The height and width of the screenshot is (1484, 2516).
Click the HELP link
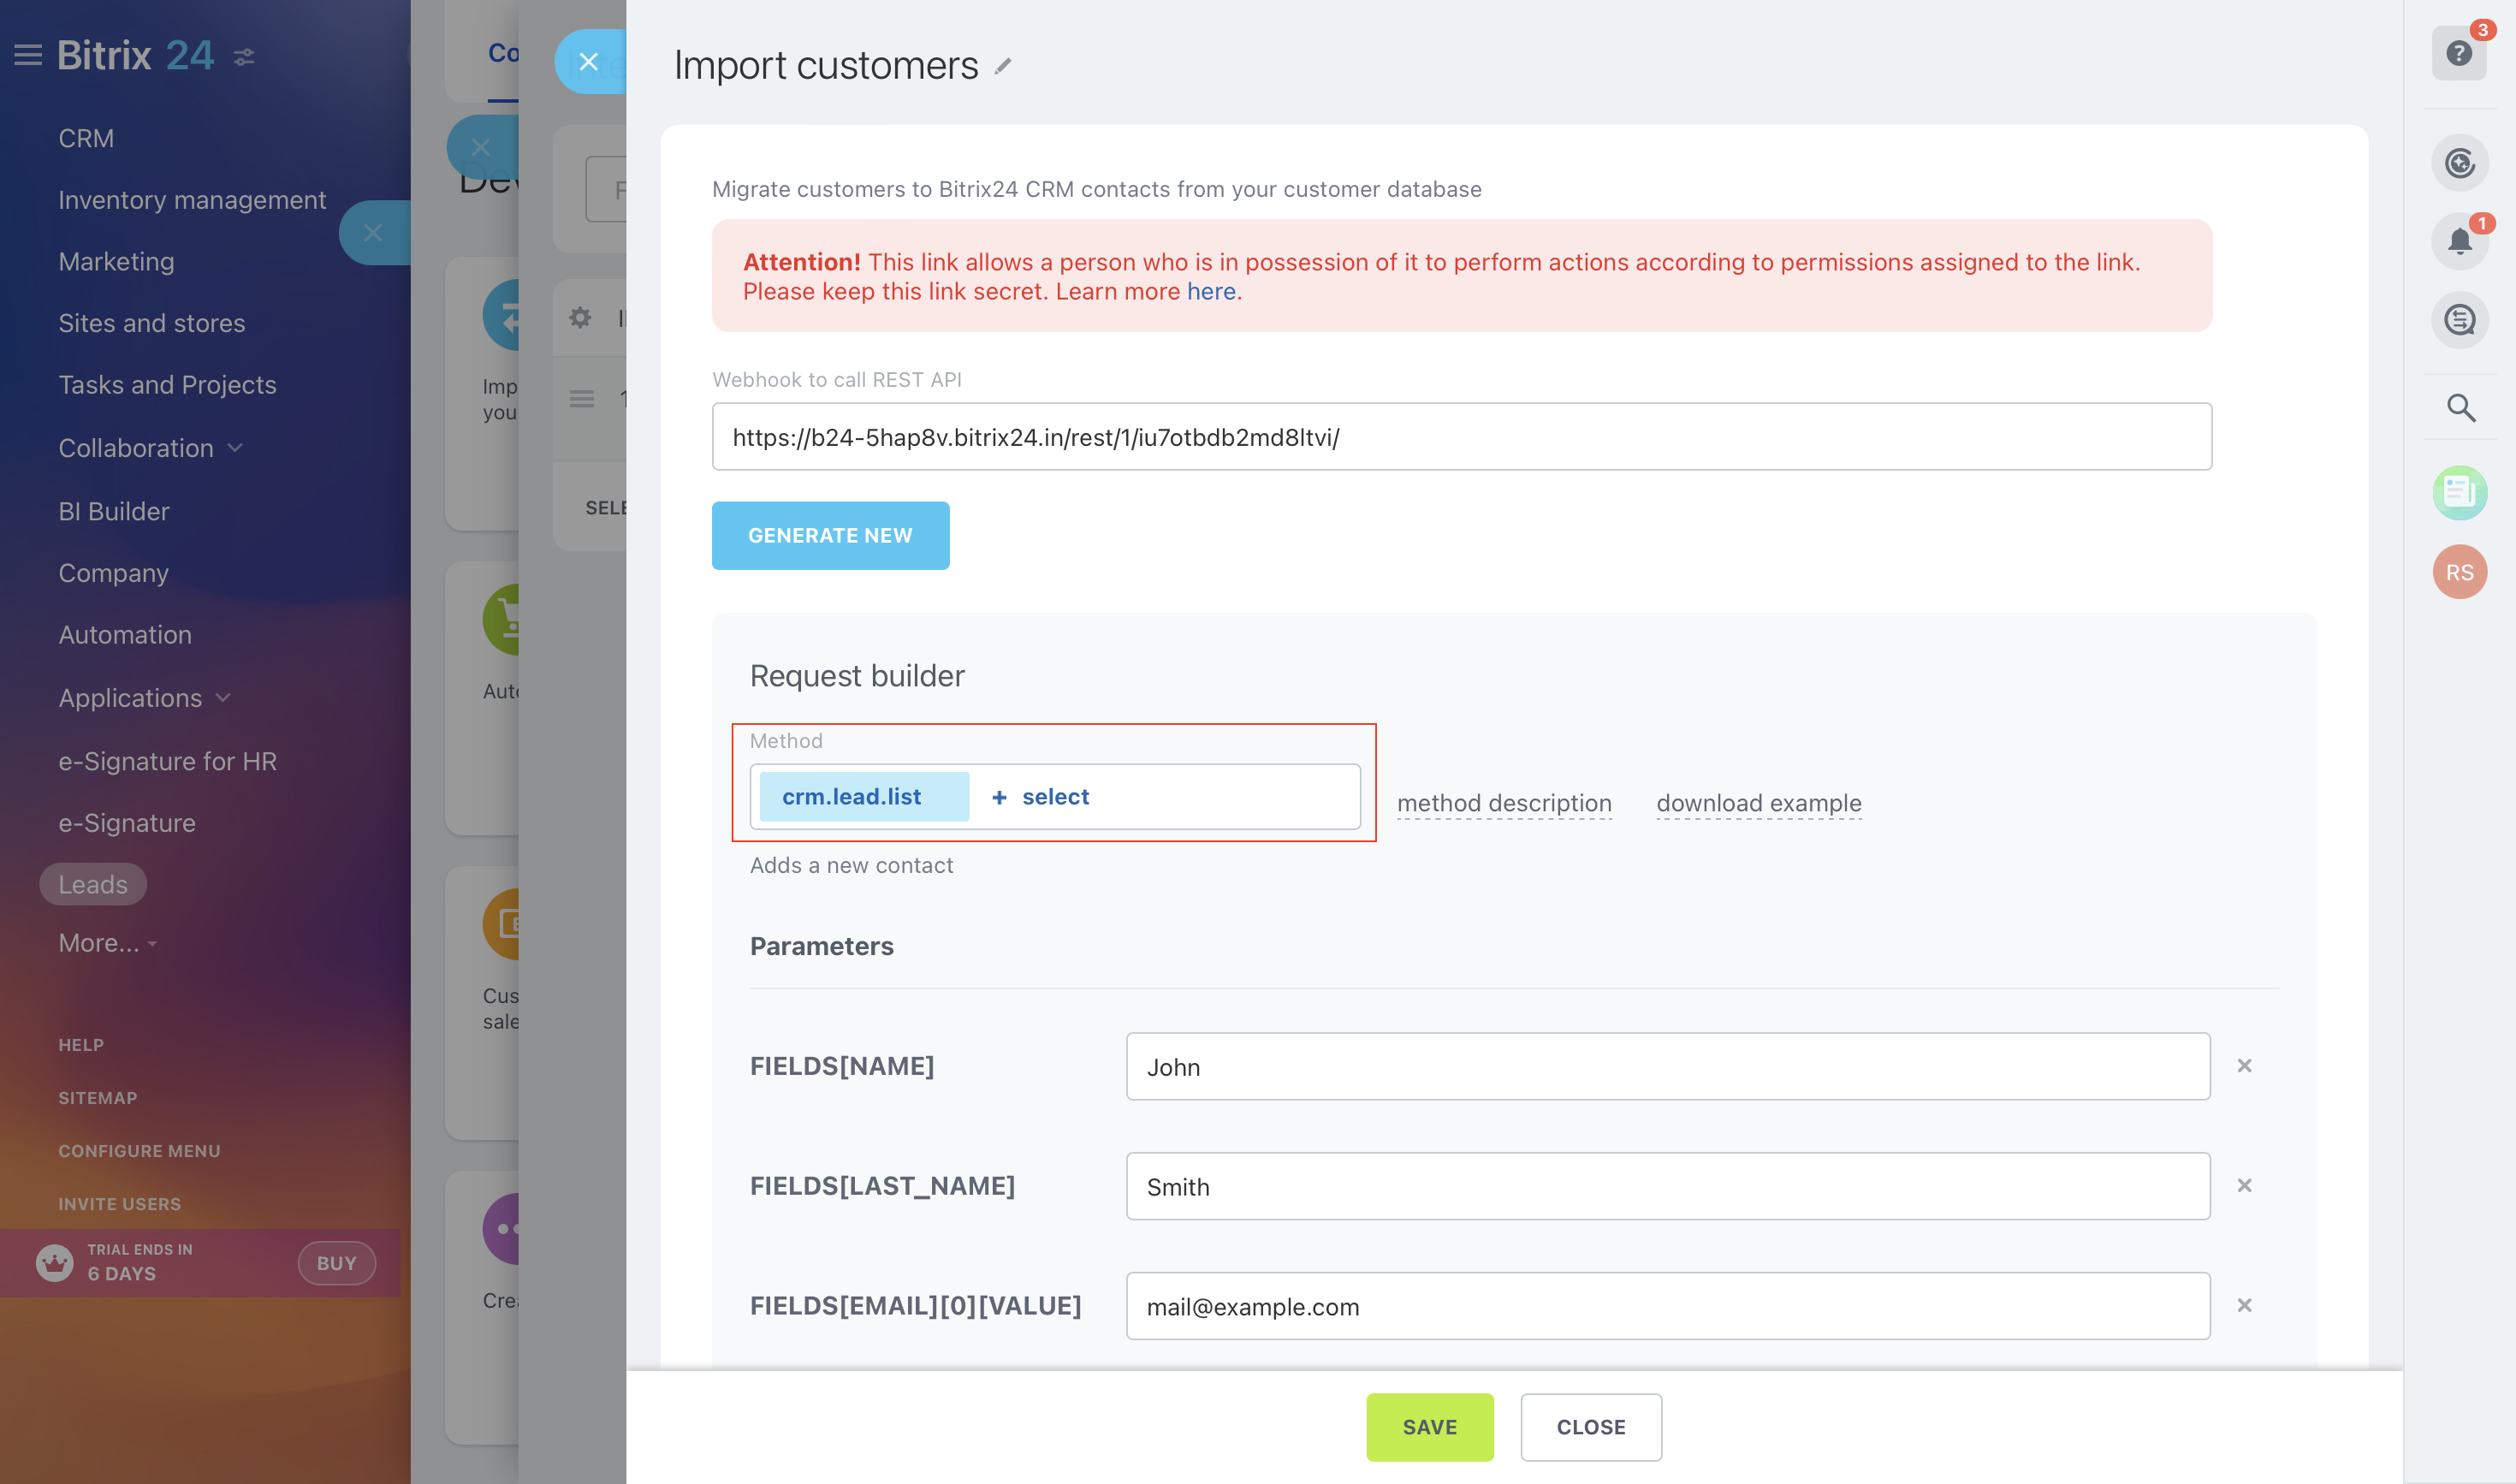point(81,1044)
